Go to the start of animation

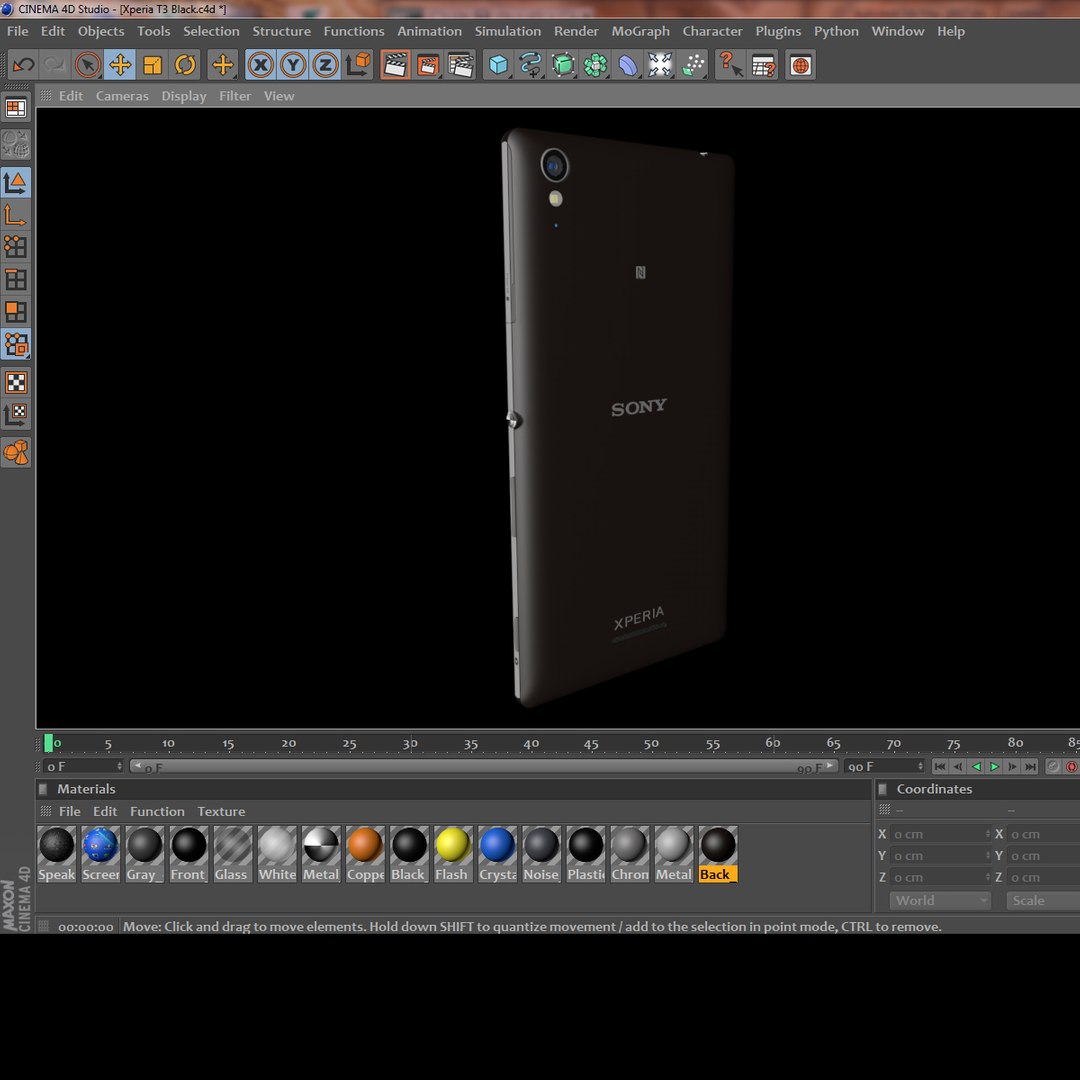tap(939, 767)
